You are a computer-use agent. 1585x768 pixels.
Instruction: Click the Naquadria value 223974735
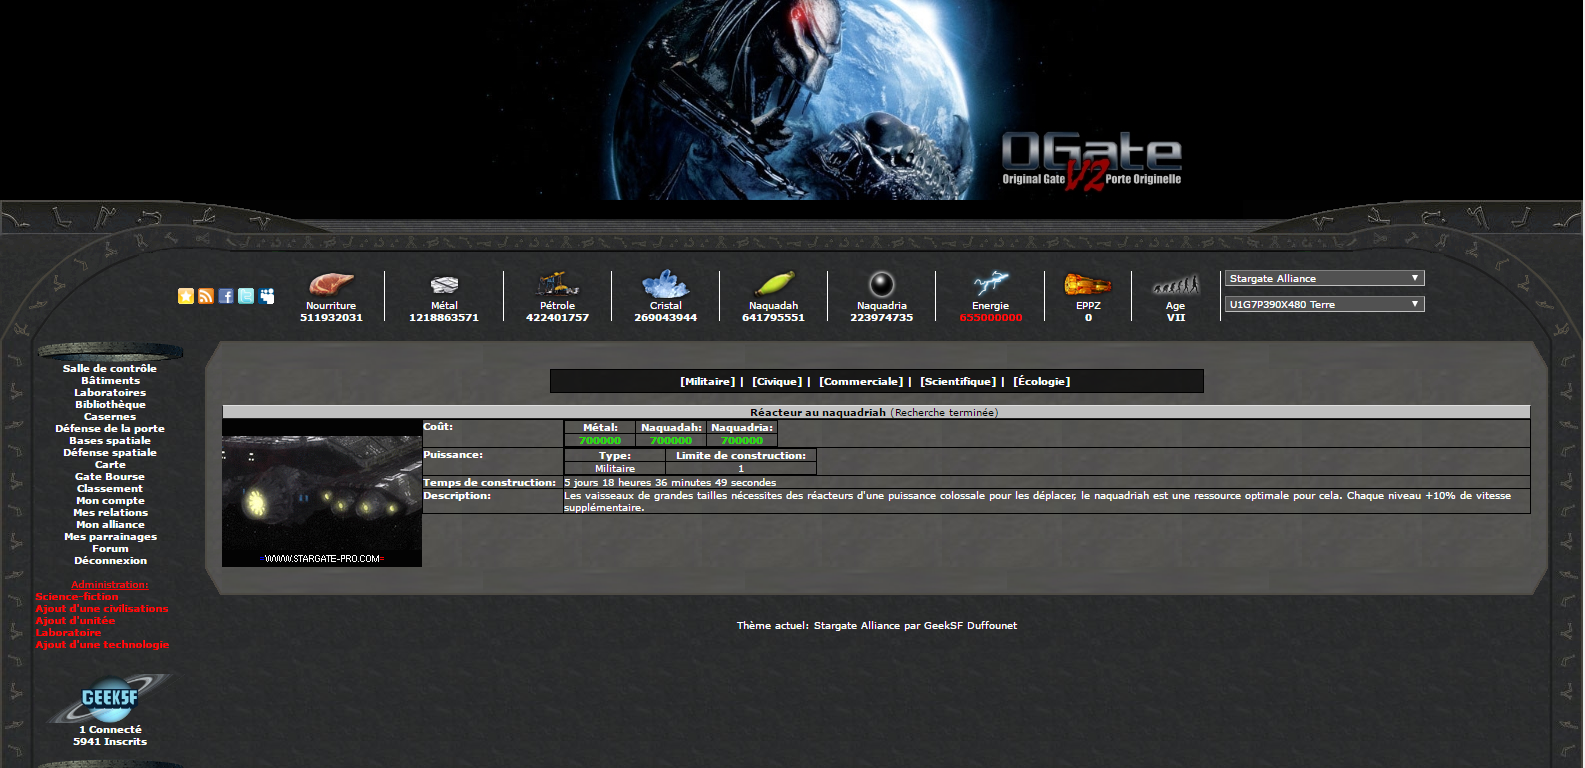pyautogui.click(x=881, y=318)
